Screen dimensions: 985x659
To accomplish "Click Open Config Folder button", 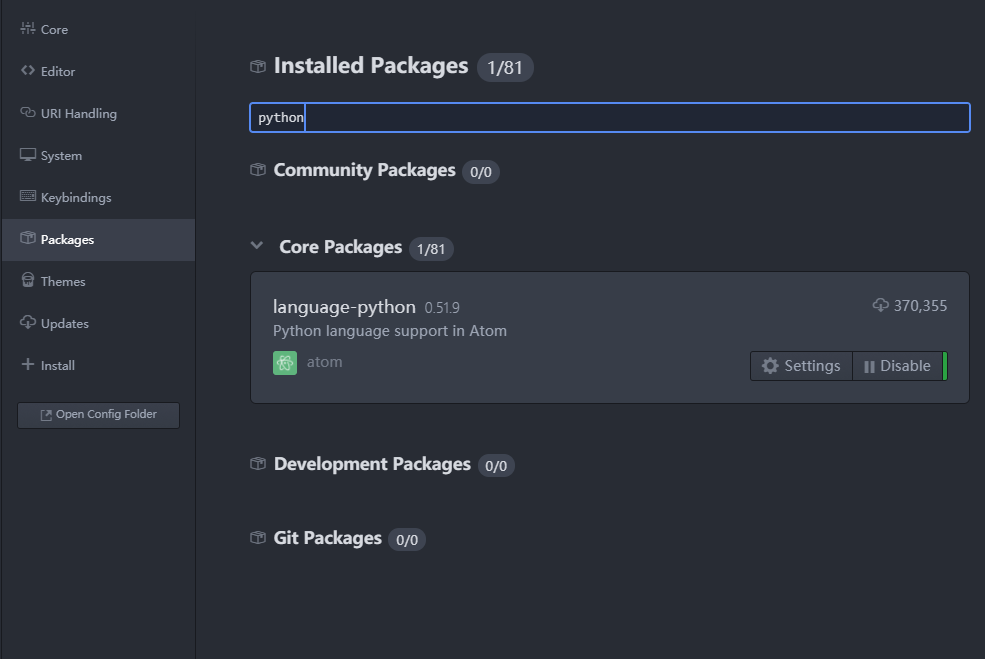I will coord(98,415).
